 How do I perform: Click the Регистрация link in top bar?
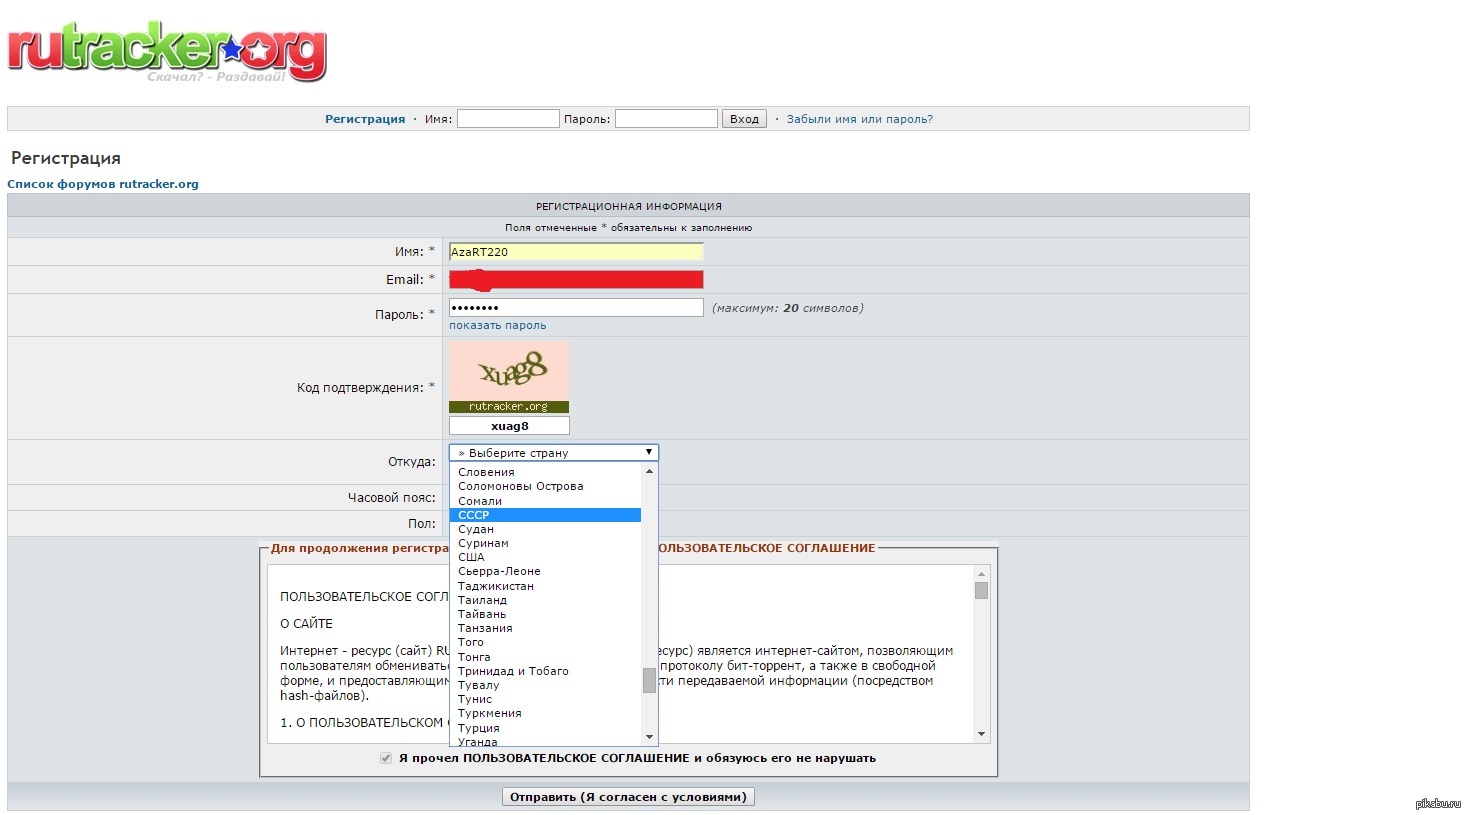[x=365, y=119]
